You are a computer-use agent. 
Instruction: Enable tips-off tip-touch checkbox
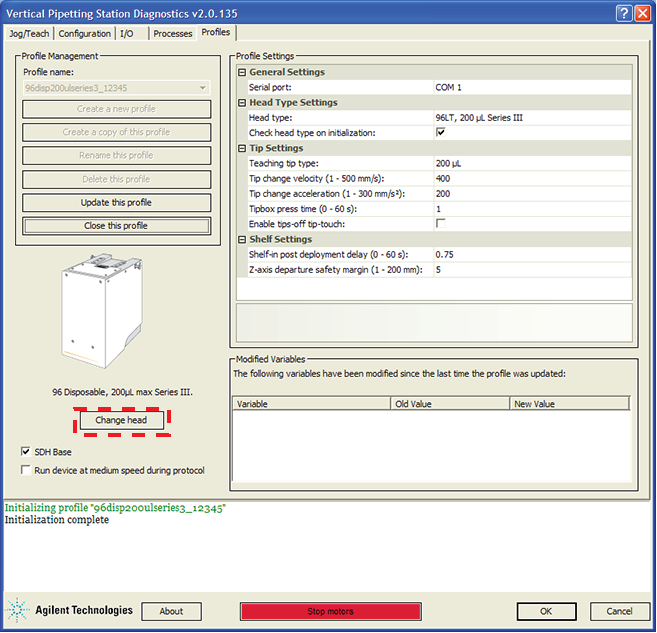pos(440,224)
